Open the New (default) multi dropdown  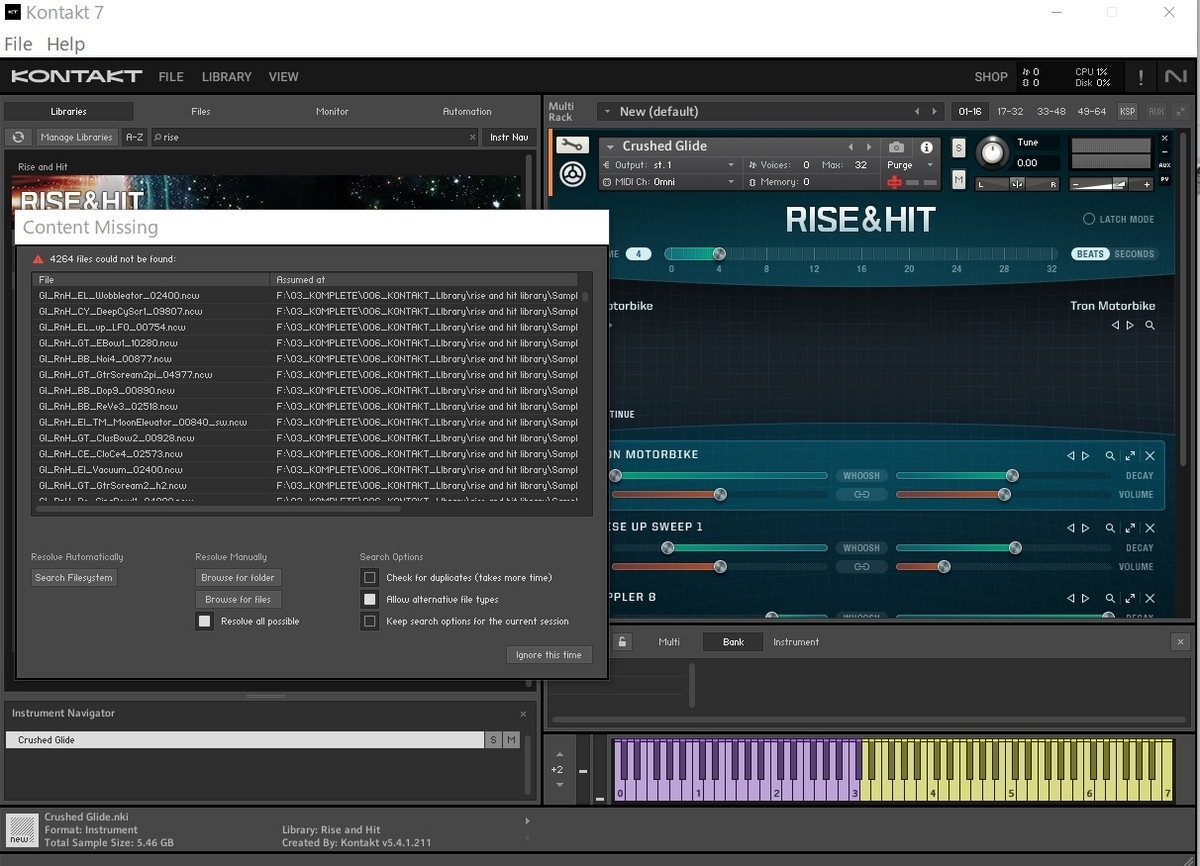click(x=607, y=112)
